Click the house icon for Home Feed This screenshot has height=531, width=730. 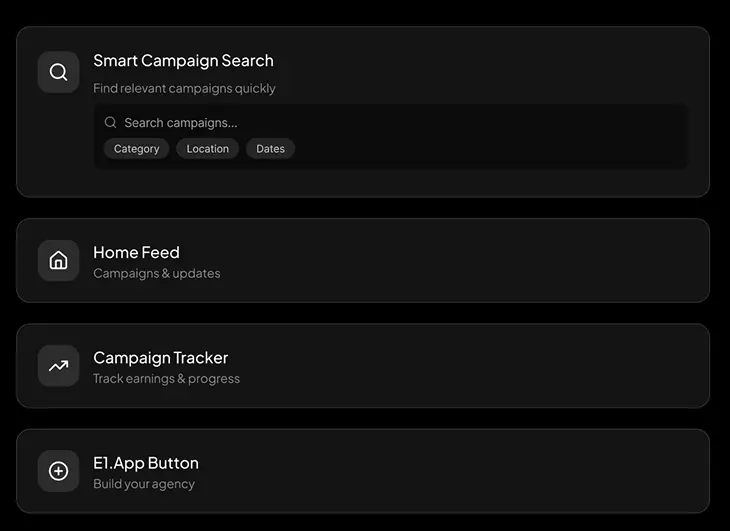58,261
